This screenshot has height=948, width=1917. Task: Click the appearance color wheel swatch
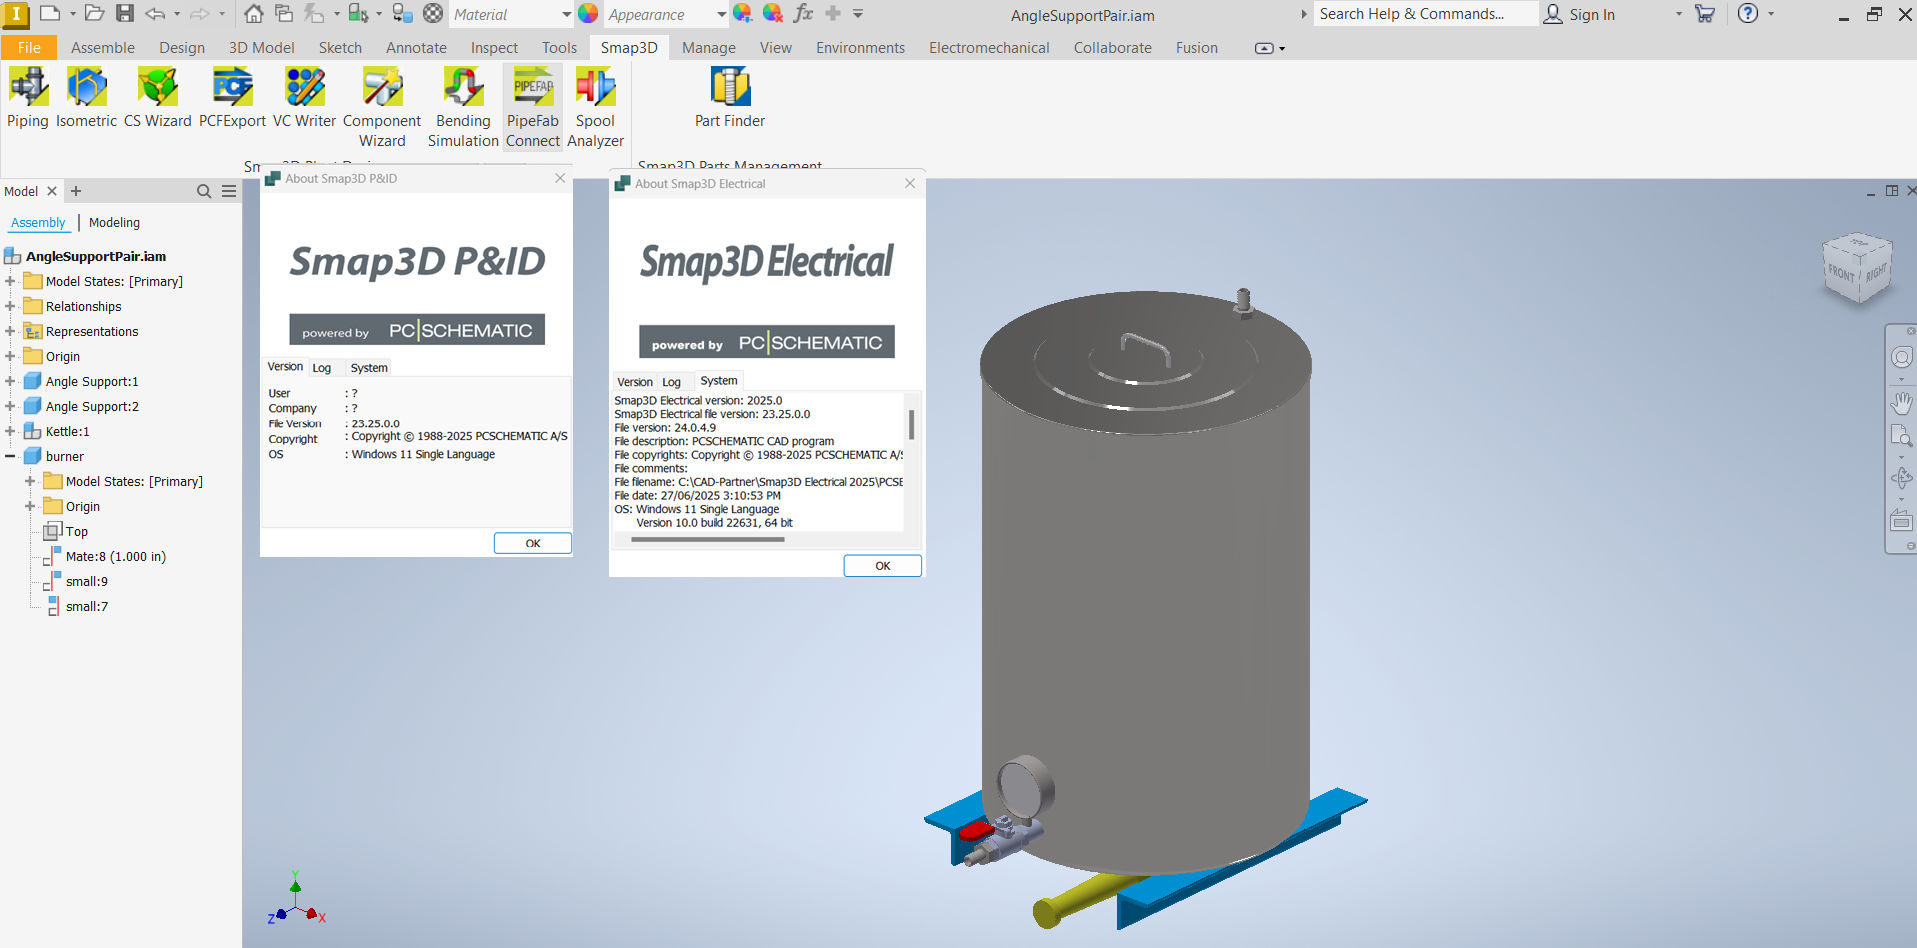click(x=588, y=14)
